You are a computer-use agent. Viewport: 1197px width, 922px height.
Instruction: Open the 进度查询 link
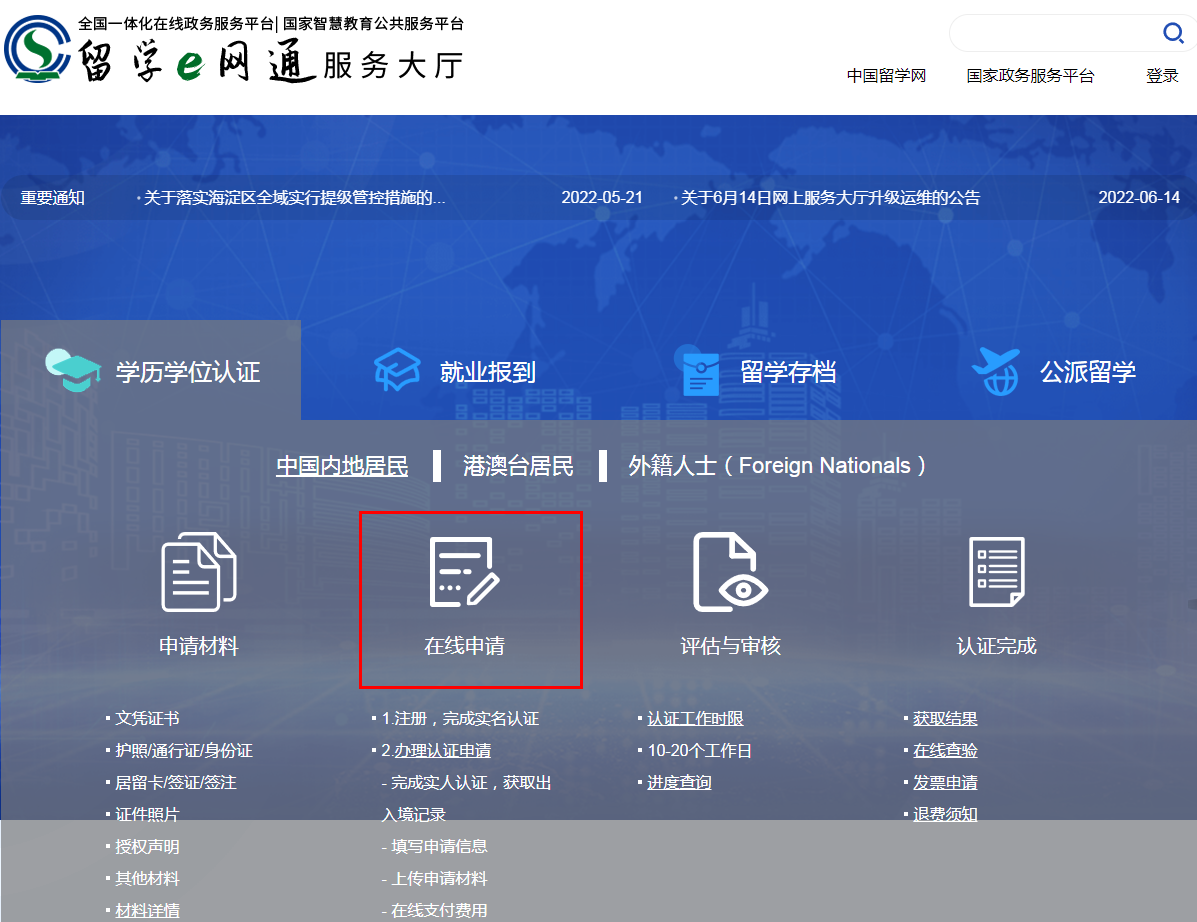pyautogui.click(x=679, y=783)
